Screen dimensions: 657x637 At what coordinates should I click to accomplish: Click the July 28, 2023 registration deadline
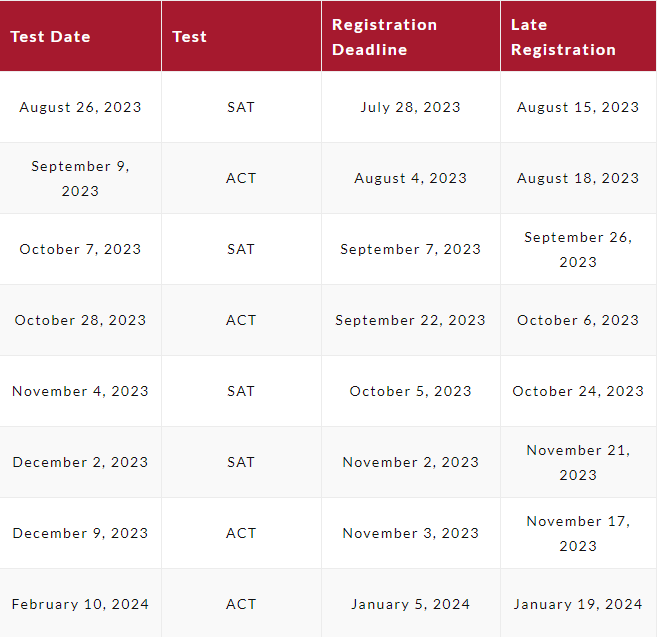coord(411,107)
